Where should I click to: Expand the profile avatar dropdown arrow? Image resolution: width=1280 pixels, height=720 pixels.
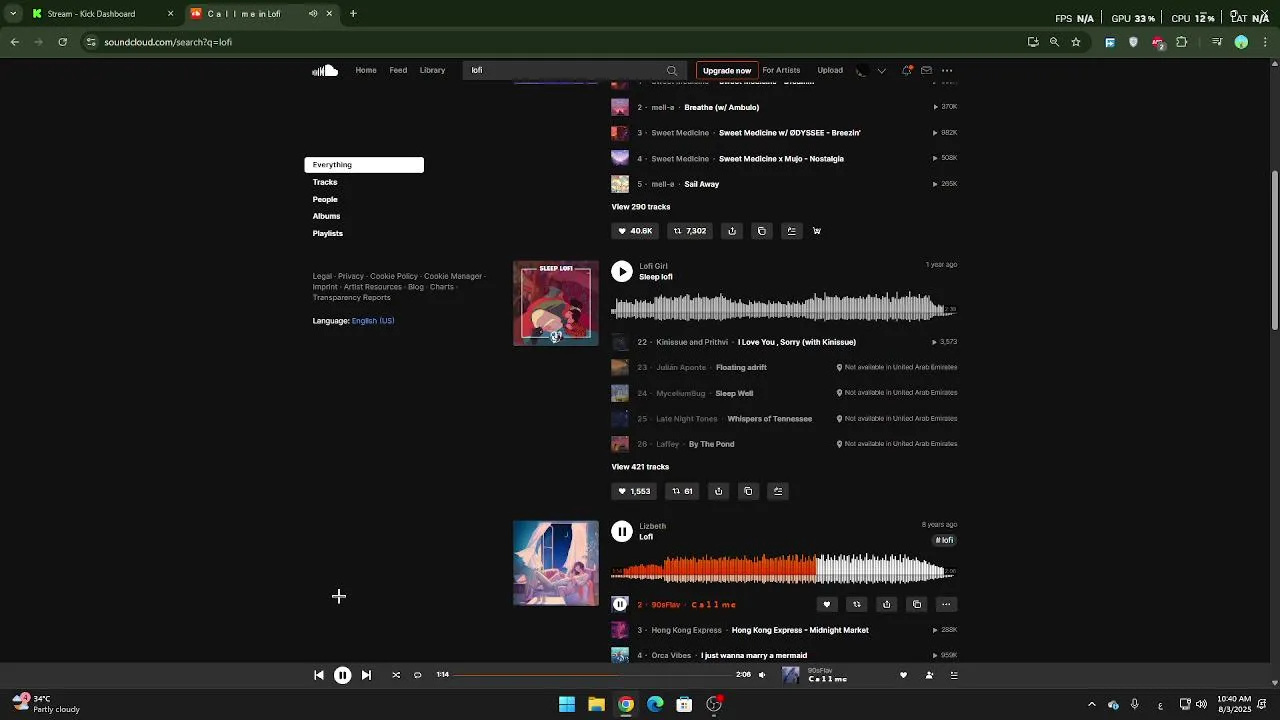[x=881, y=70]
